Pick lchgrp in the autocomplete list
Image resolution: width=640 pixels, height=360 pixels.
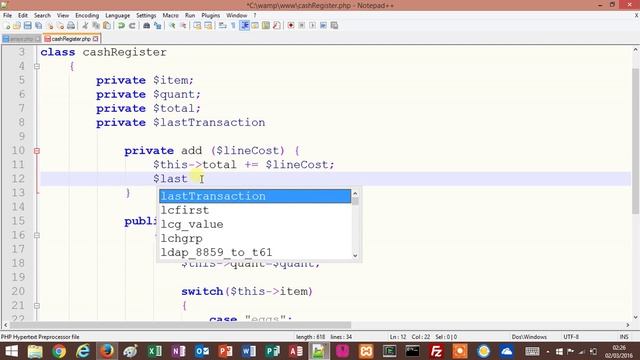tap(255, 238)
